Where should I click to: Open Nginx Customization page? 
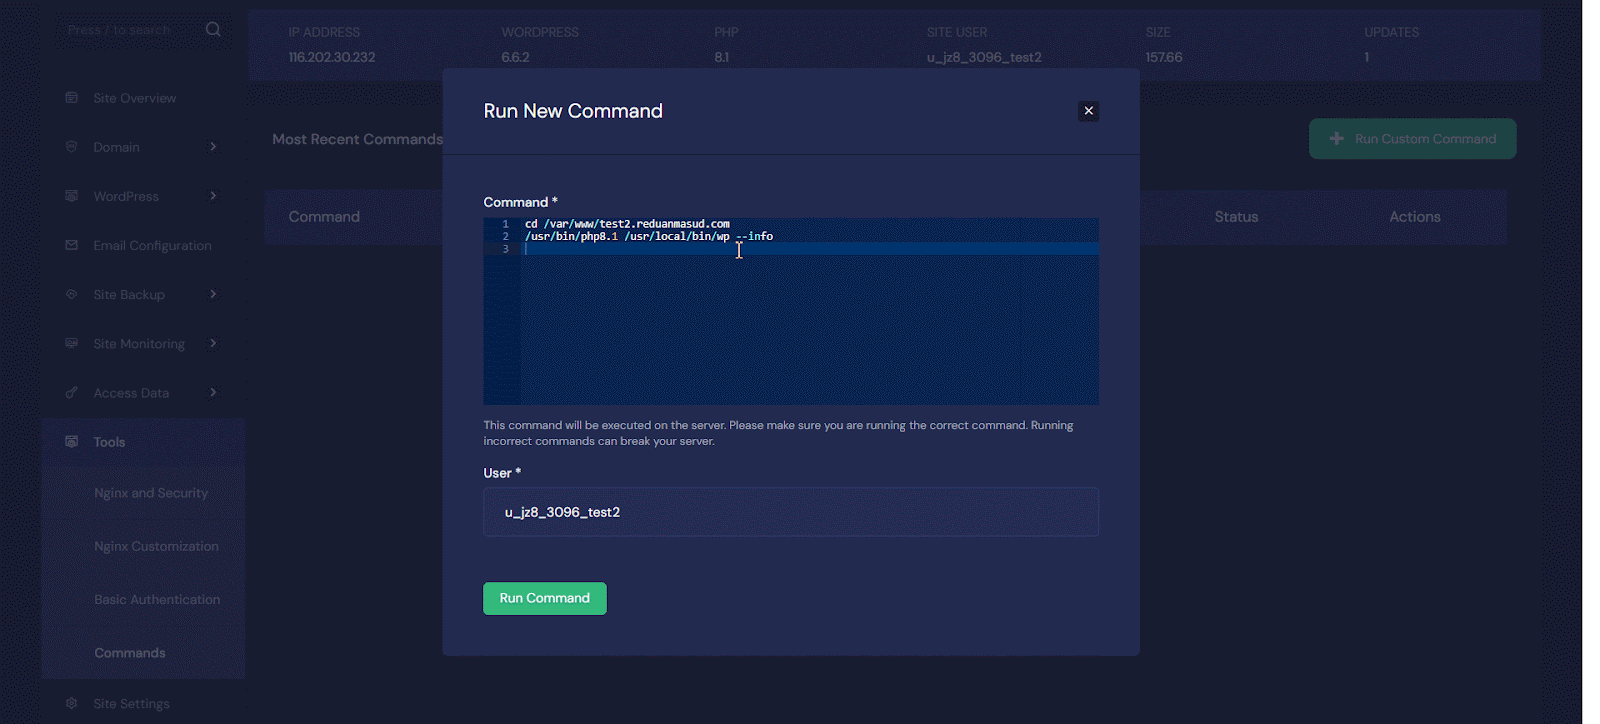pyautogui.click(x=156, y=546)
